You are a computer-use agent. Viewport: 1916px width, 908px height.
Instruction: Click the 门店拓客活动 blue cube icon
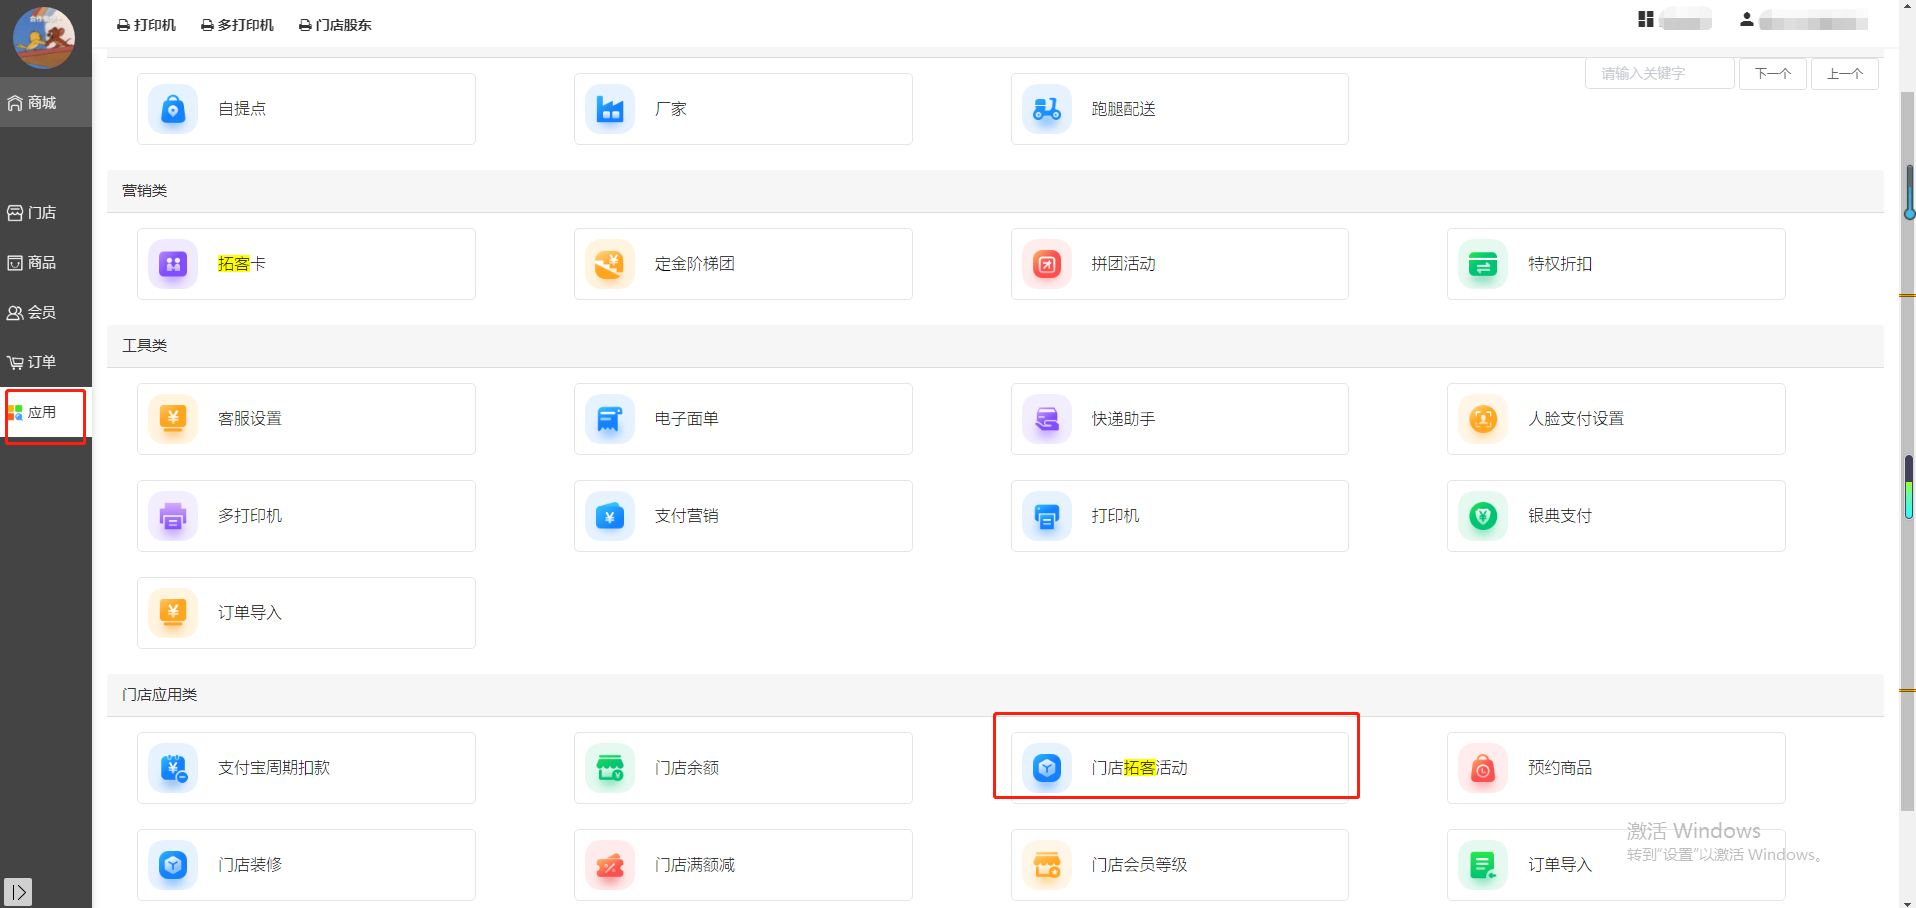[x=1047, y=768]
